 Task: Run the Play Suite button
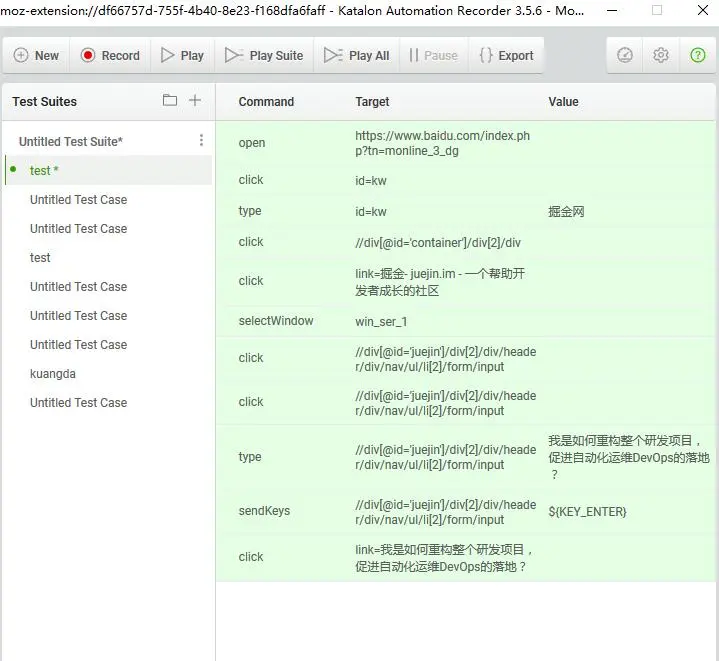(264, 55)
